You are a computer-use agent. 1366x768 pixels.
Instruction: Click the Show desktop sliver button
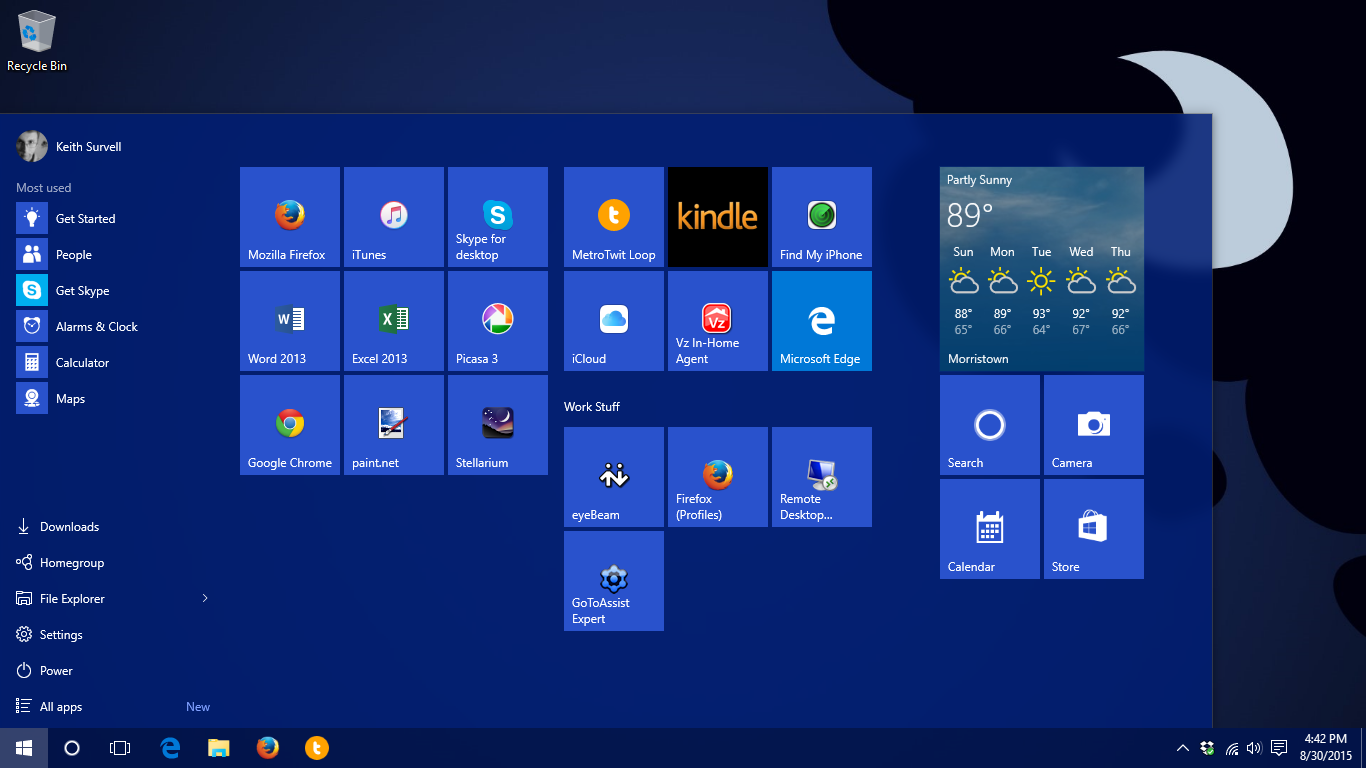(1363, 748)
